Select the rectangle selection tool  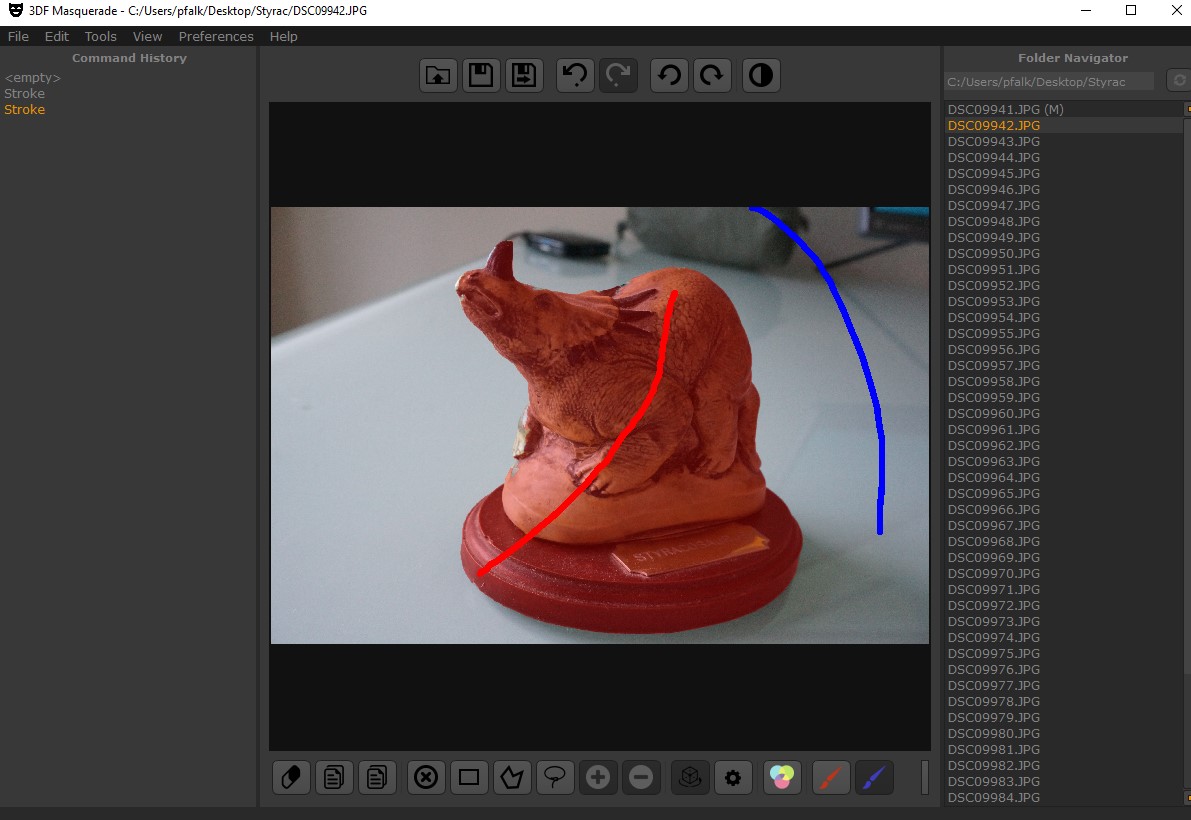469,777
